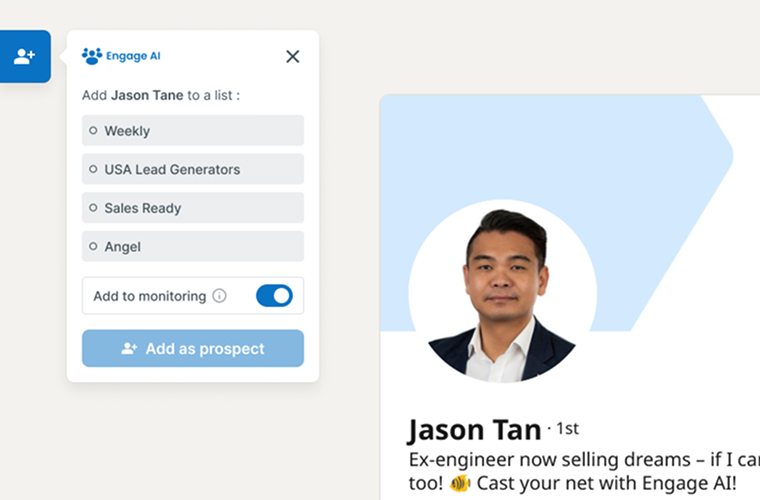Choose the Sales Ready list

coord(193,208)
